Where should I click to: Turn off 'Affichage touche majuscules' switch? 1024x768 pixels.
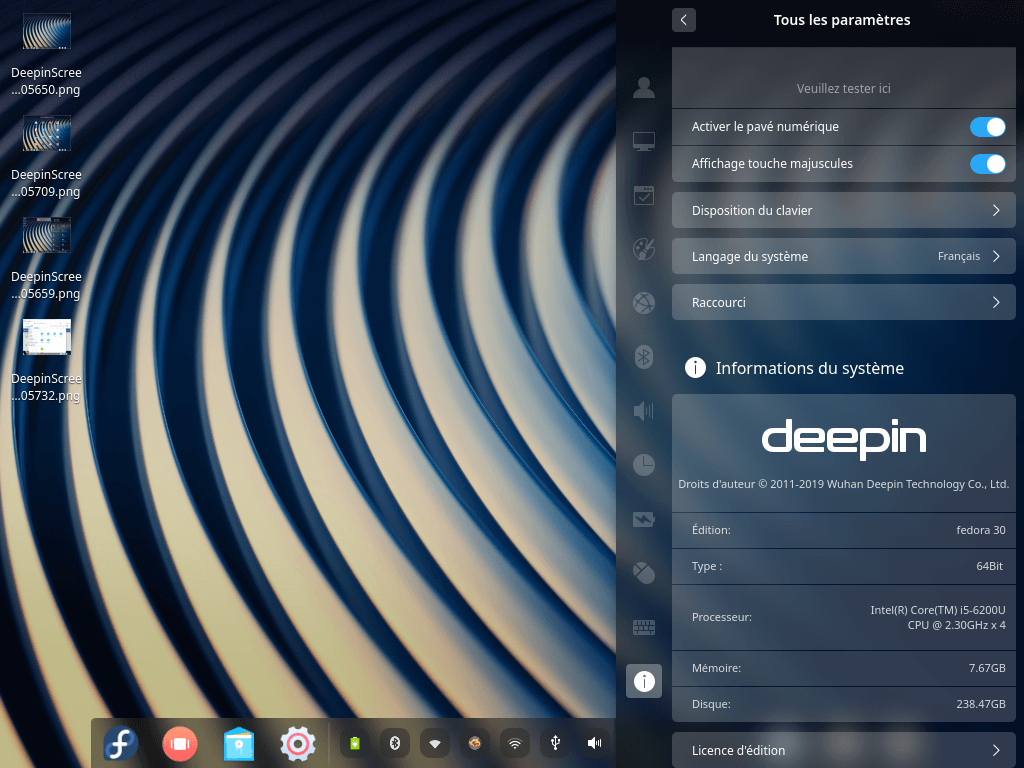coord(987,164)
